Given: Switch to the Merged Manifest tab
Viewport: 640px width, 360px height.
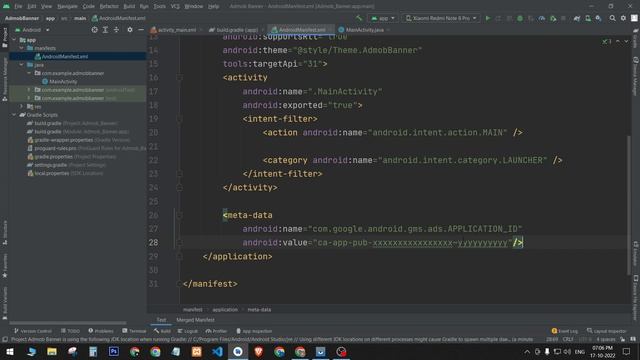Looking at the screenshot, I should (x=195, y=320).
